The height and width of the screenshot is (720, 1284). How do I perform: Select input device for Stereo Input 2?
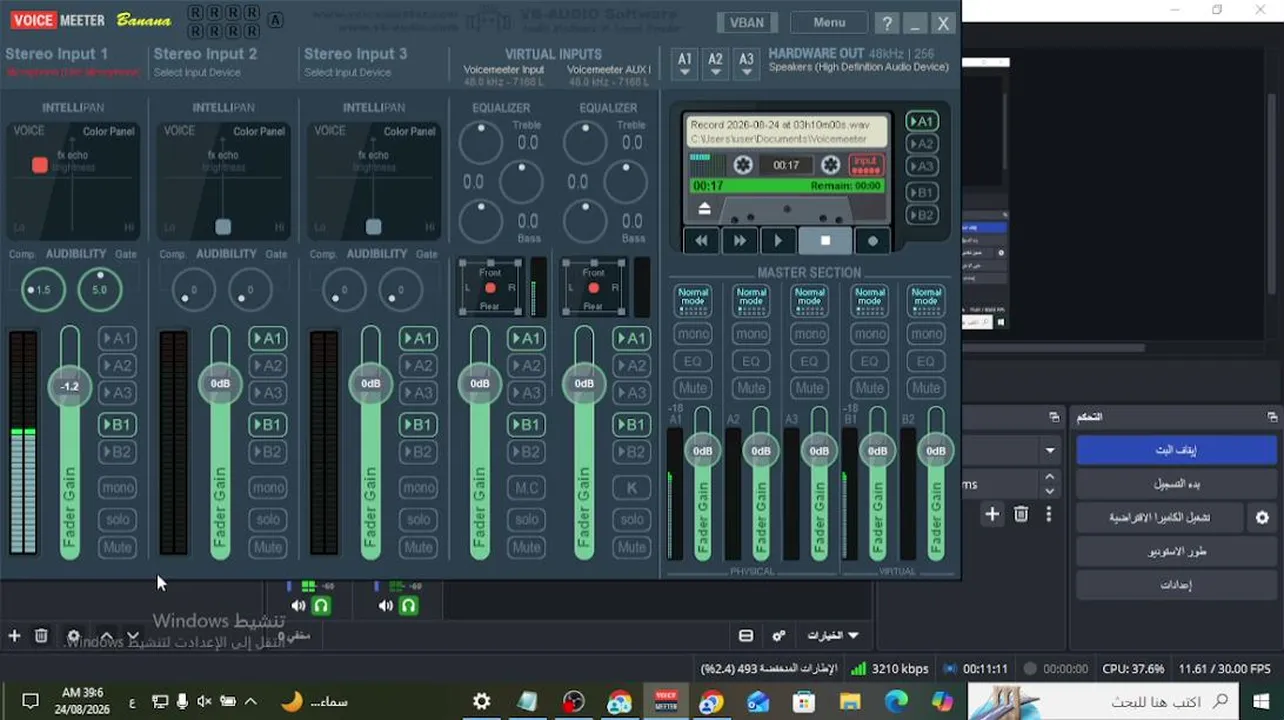click(x=197, y=72)
